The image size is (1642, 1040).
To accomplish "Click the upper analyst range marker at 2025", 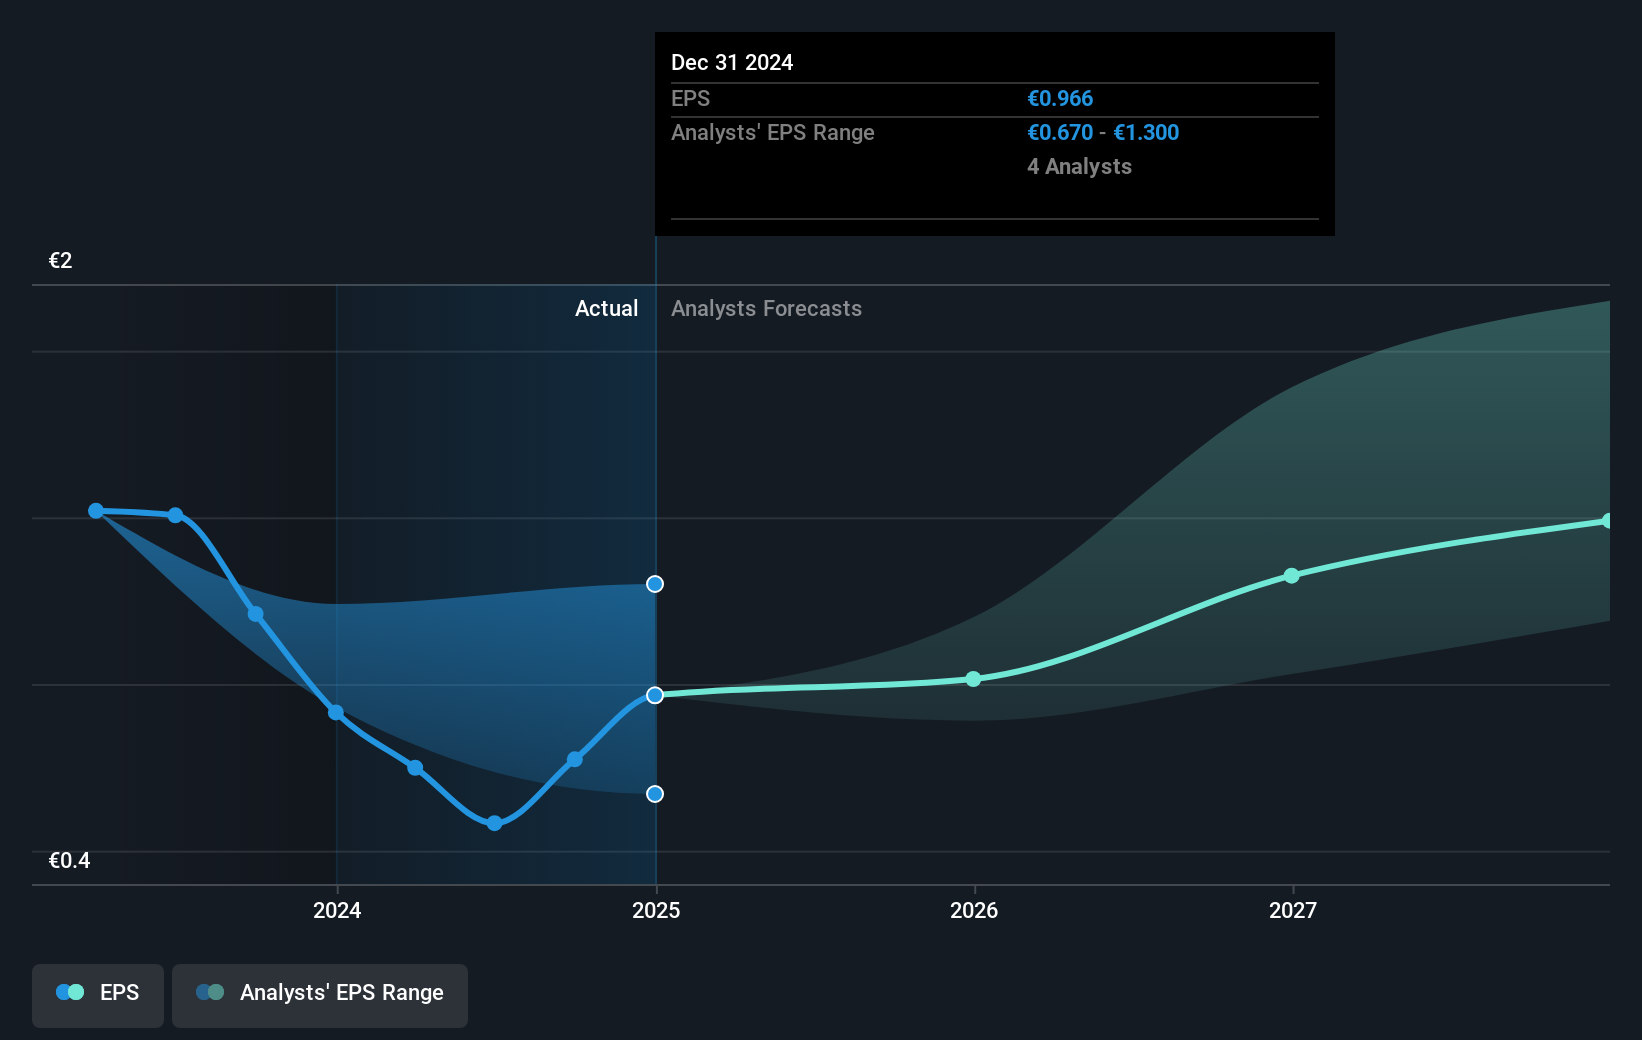I will pyautogui.click(x=655, y=584).
